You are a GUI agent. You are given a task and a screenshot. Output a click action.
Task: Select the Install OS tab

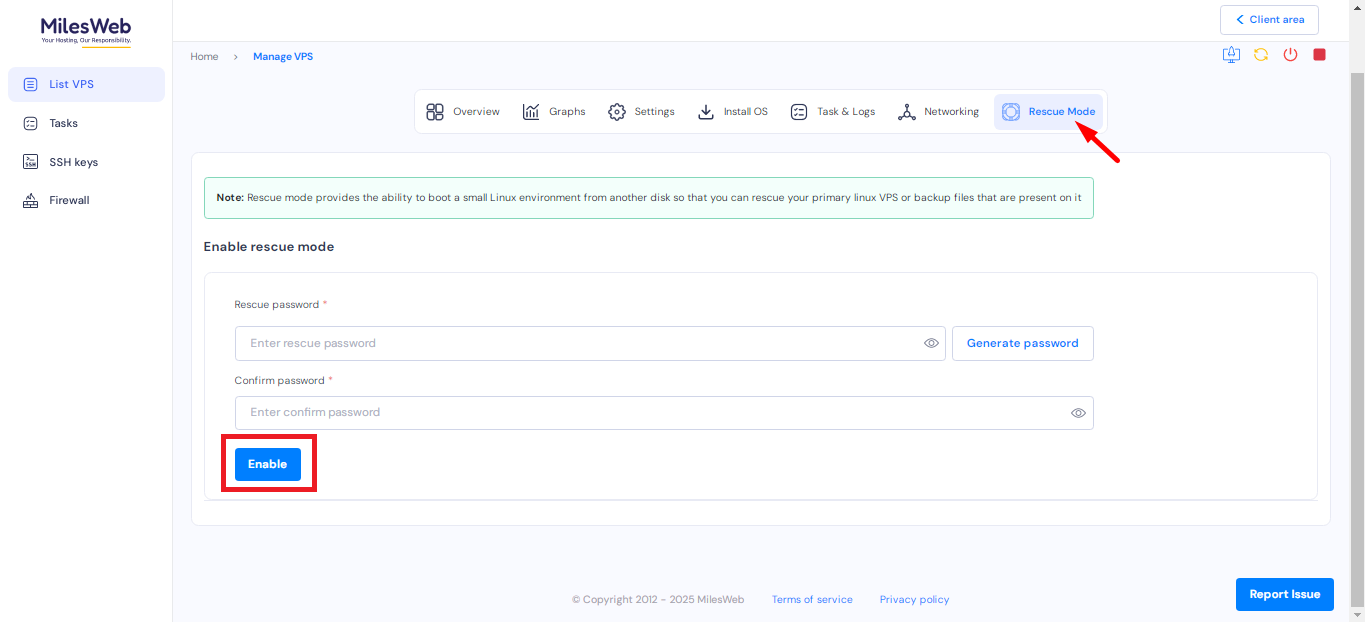tap(733, 112)
